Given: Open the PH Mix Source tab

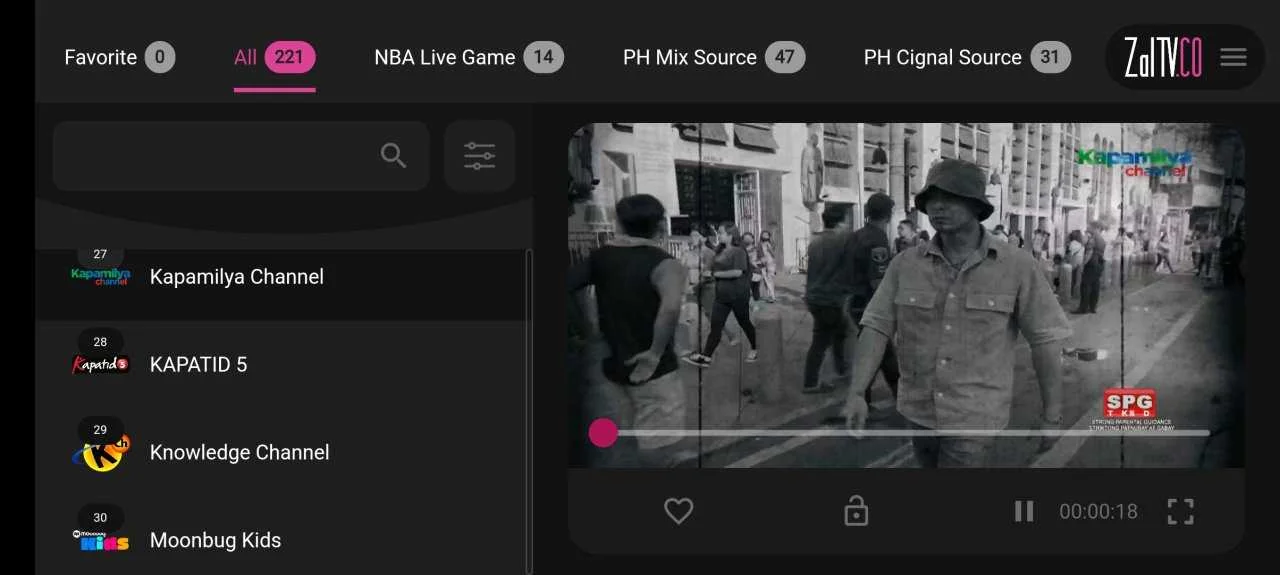Looking at the screenshot, I should point(713,57).
